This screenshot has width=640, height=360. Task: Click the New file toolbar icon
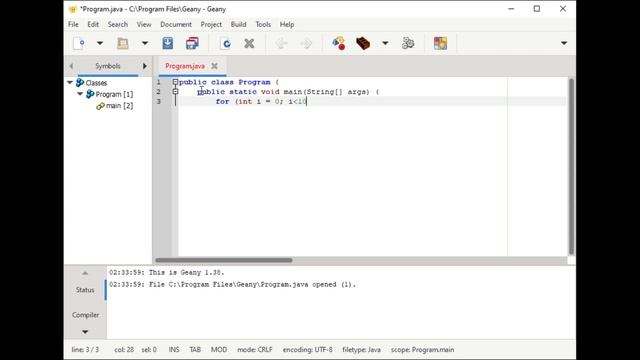79,43
